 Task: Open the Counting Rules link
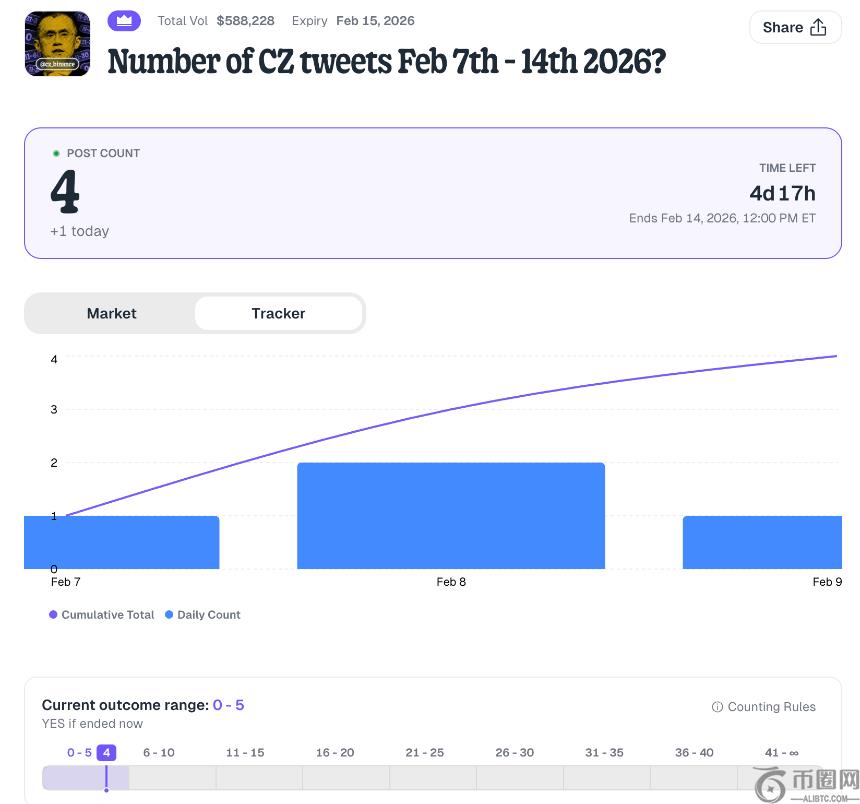click(x=771, y=707)
